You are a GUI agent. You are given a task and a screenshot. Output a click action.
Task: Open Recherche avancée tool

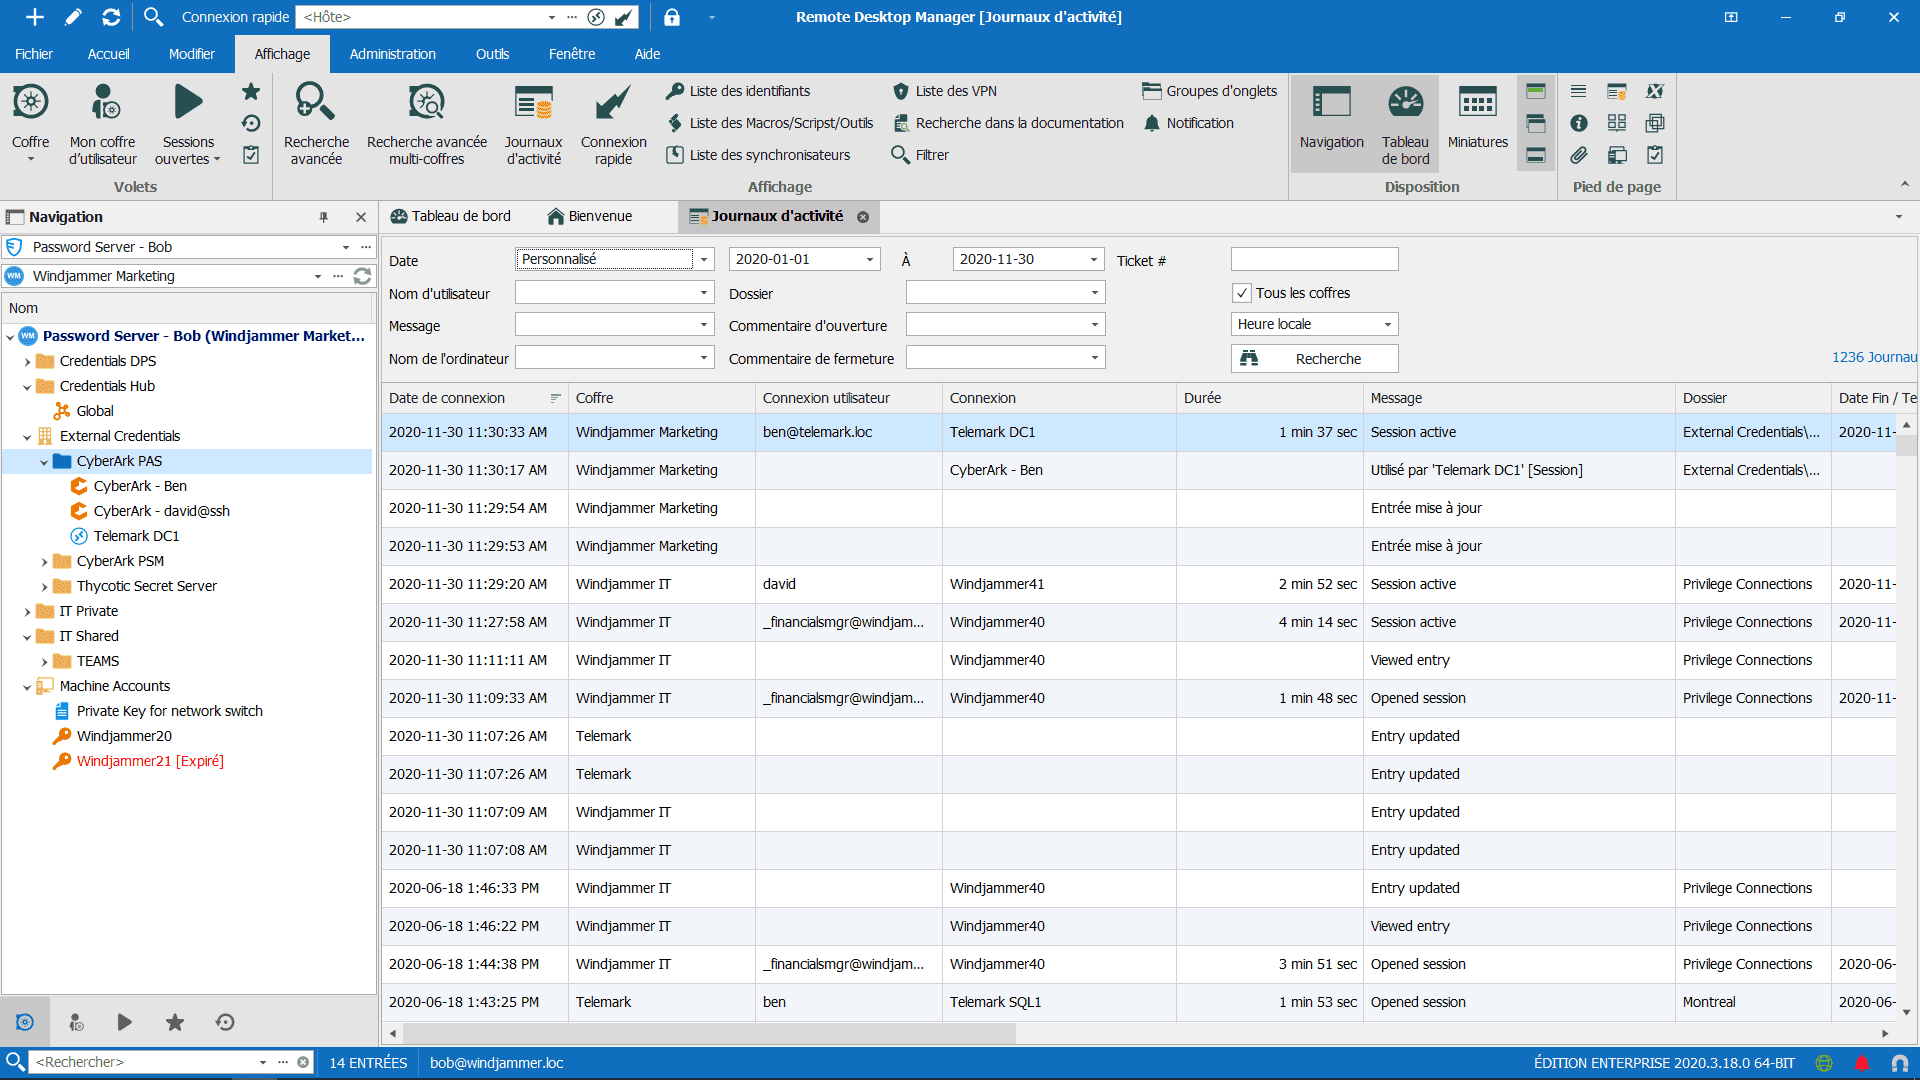coord(316,123)
